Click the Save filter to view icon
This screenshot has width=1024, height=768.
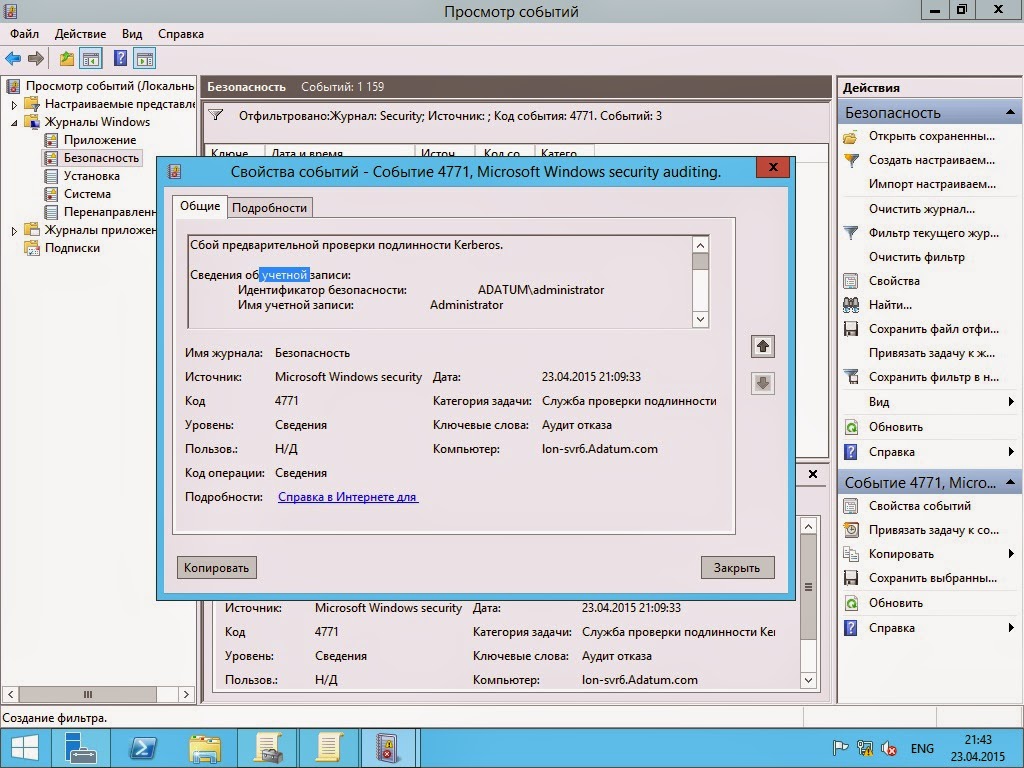(x=850, y=377)
